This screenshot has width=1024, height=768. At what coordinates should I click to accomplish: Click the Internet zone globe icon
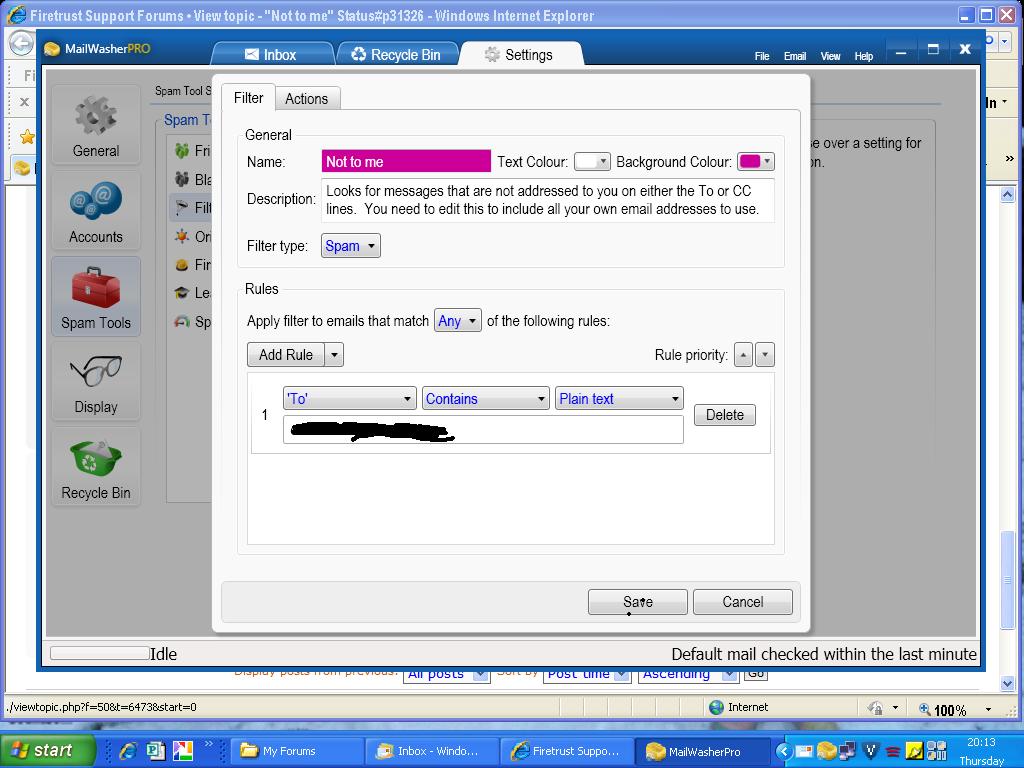716,707
